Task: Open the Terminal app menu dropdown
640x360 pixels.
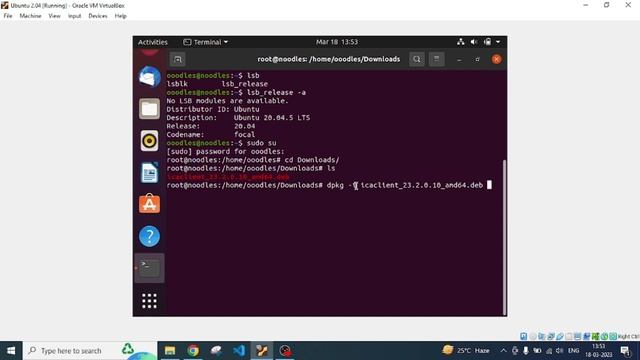Action: 206,42
